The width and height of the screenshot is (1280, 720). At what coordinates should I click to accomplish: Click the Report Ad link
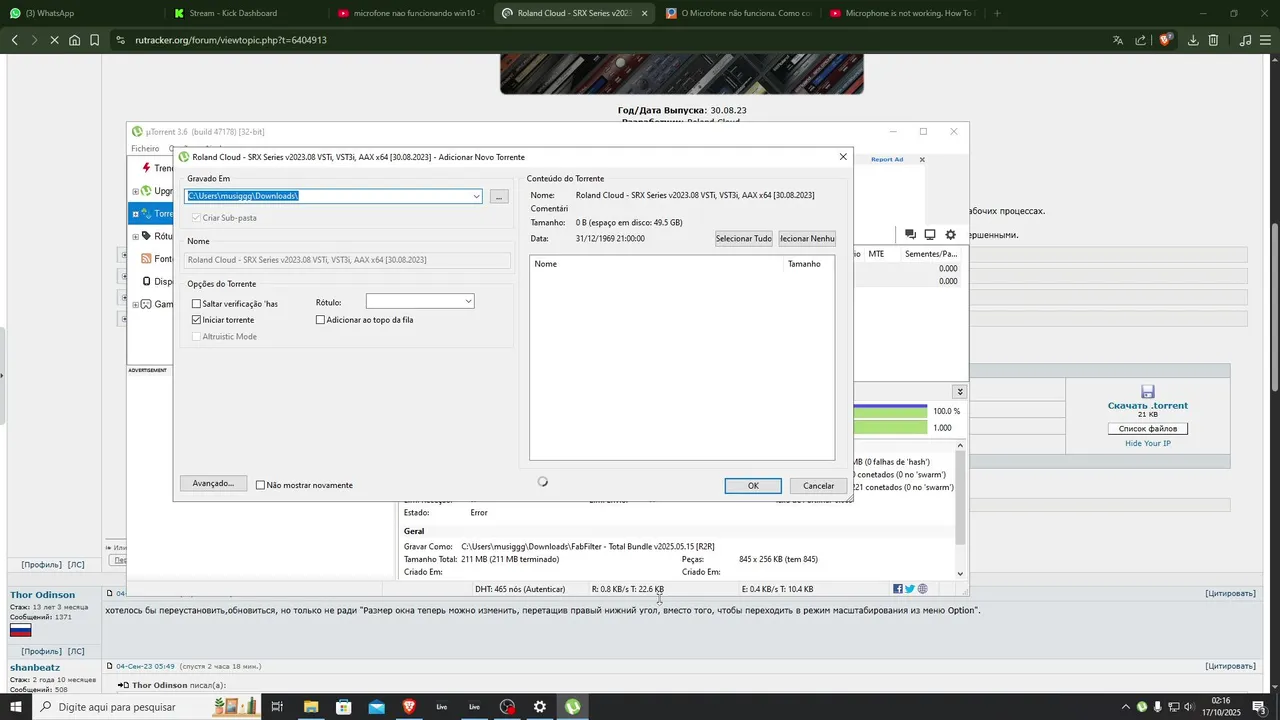coord(887,159)
